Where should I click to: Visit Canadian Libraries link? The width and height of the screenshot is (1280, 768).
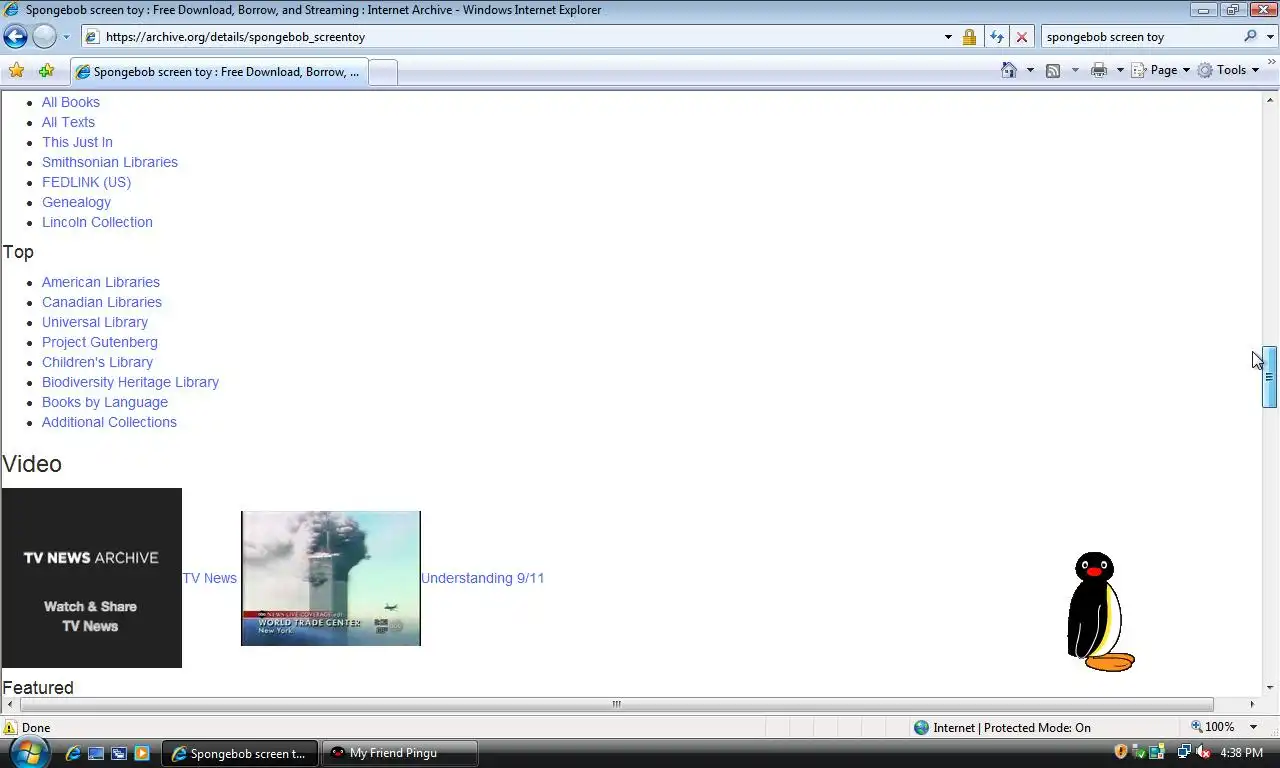click(x=102, y=302)
